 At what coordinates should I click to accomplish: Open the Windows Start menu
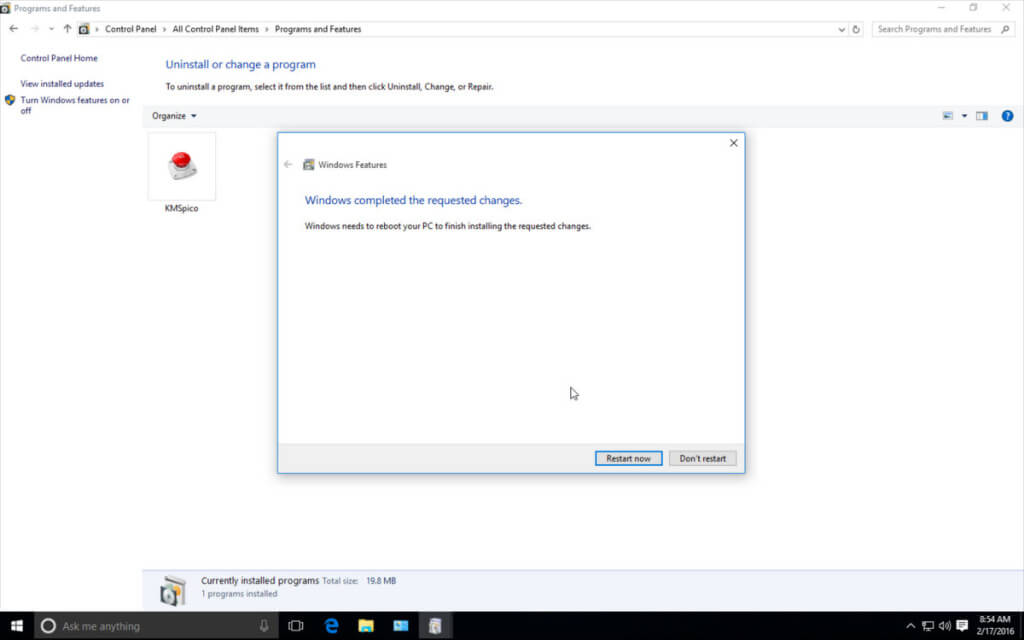pos(16,626)
